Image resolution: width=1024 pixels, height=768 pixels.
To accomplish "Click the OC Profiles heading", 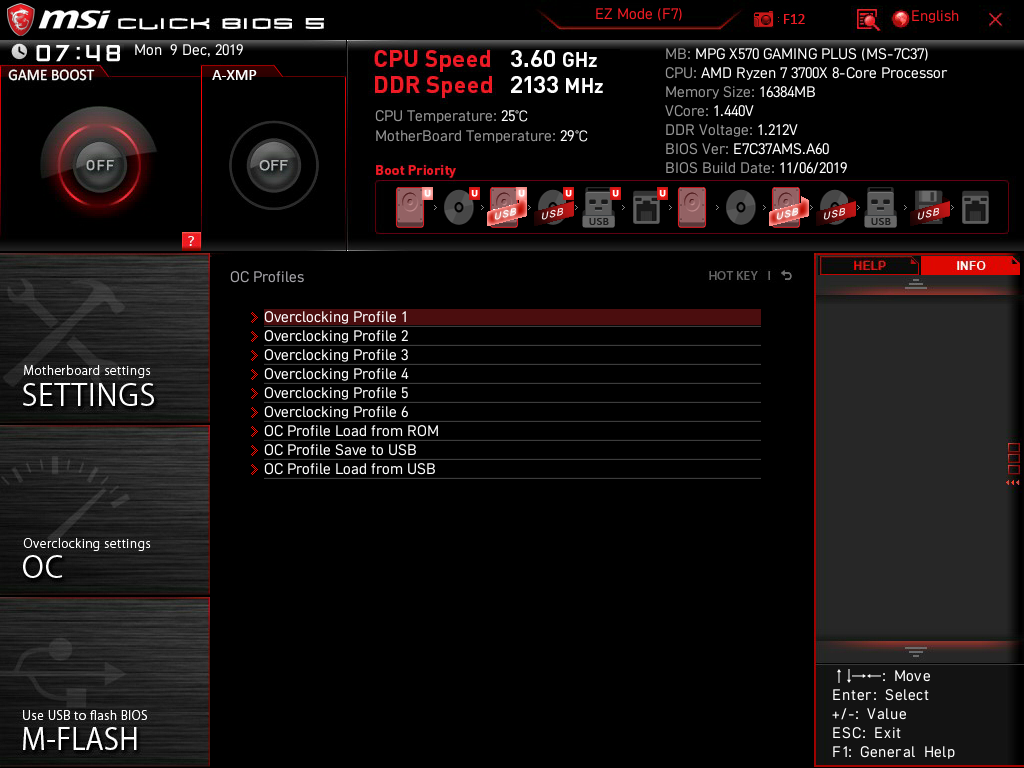I will coord(267,277).
